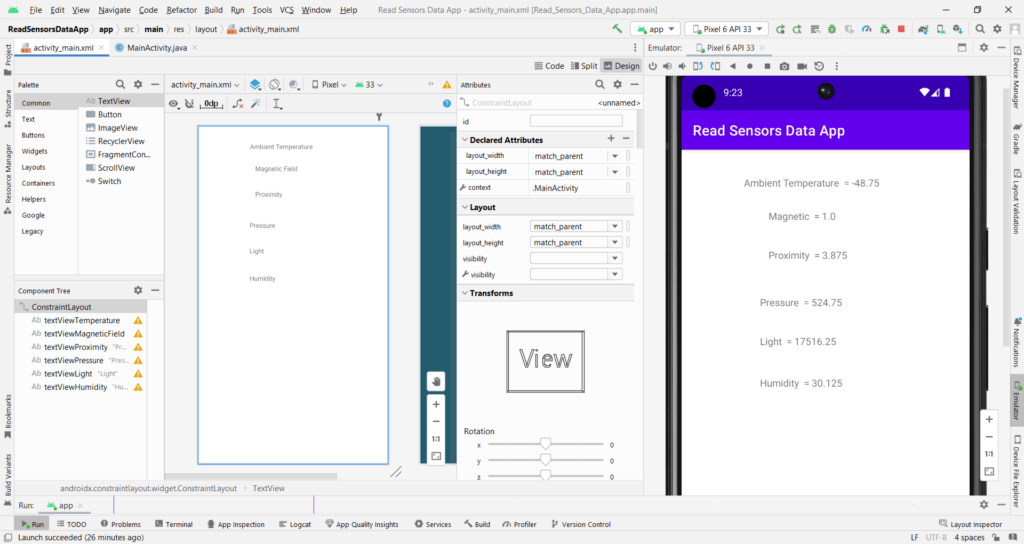Add a declared attribute with plus
The image size is (1024, 544).
point(611,138)
